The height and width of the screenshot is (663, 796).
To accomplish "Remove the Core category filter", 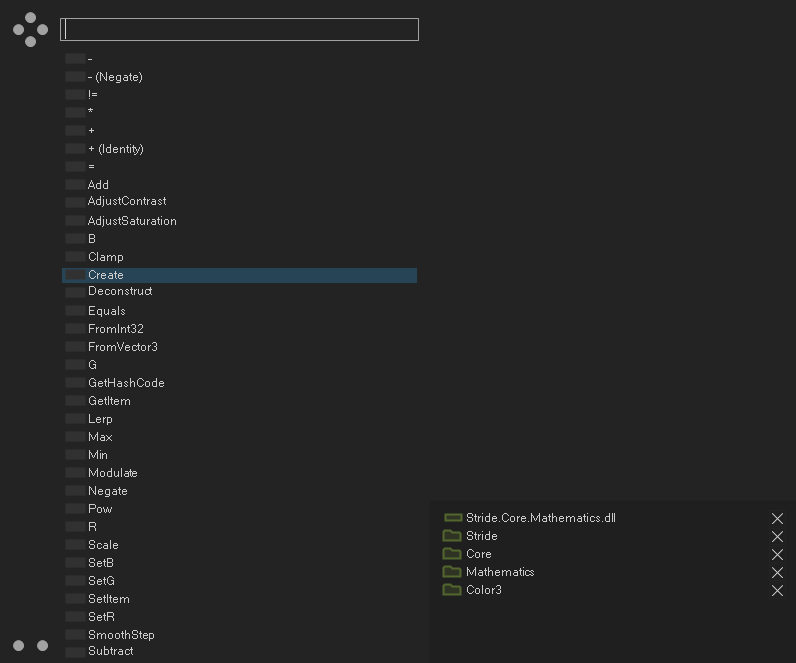I will coord(777,554).
